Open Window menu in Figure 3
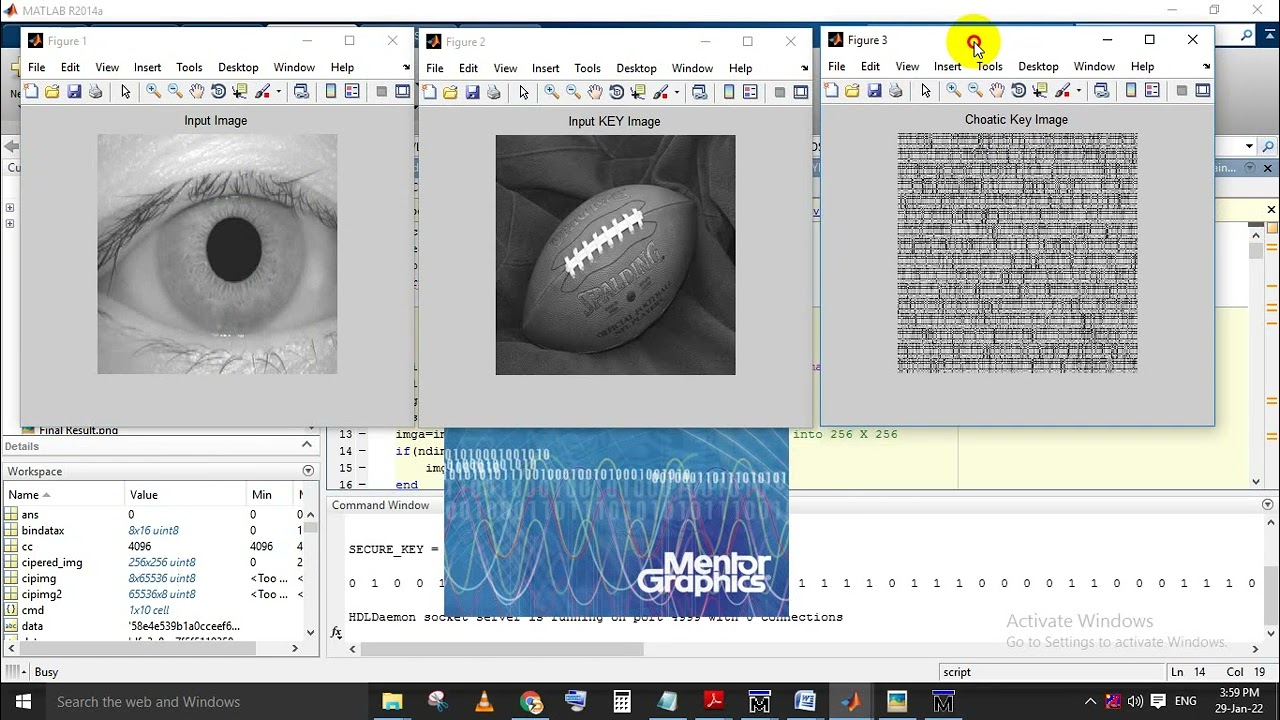 1094,66
